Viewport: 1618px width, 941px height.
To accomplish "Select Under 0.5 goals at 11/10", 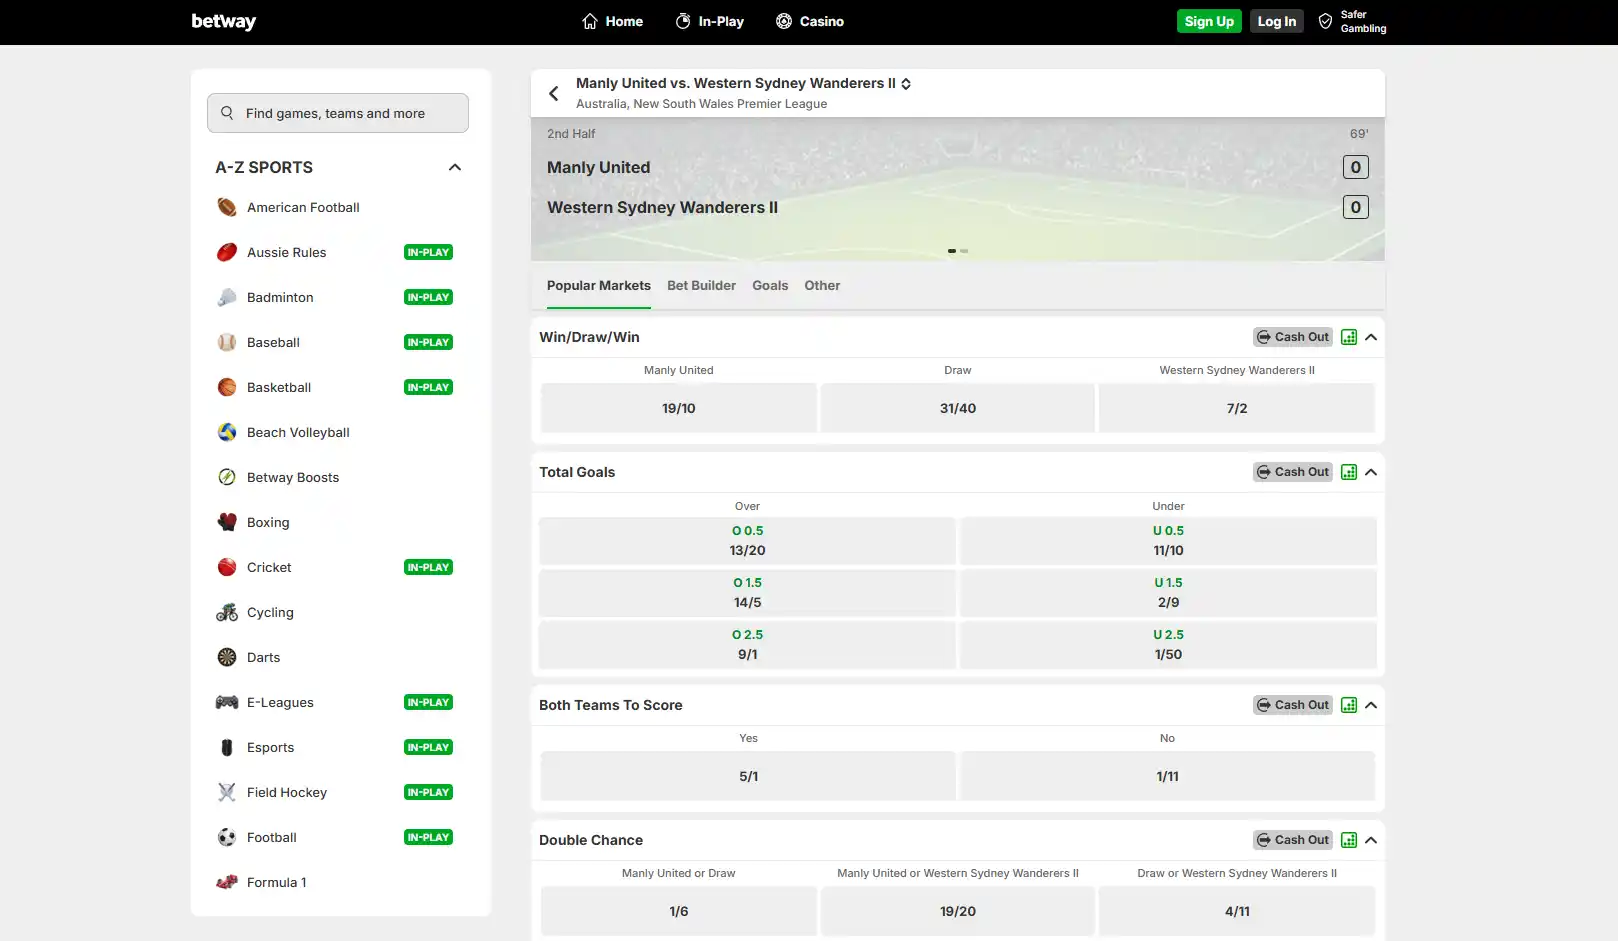I will [1168, 541].
